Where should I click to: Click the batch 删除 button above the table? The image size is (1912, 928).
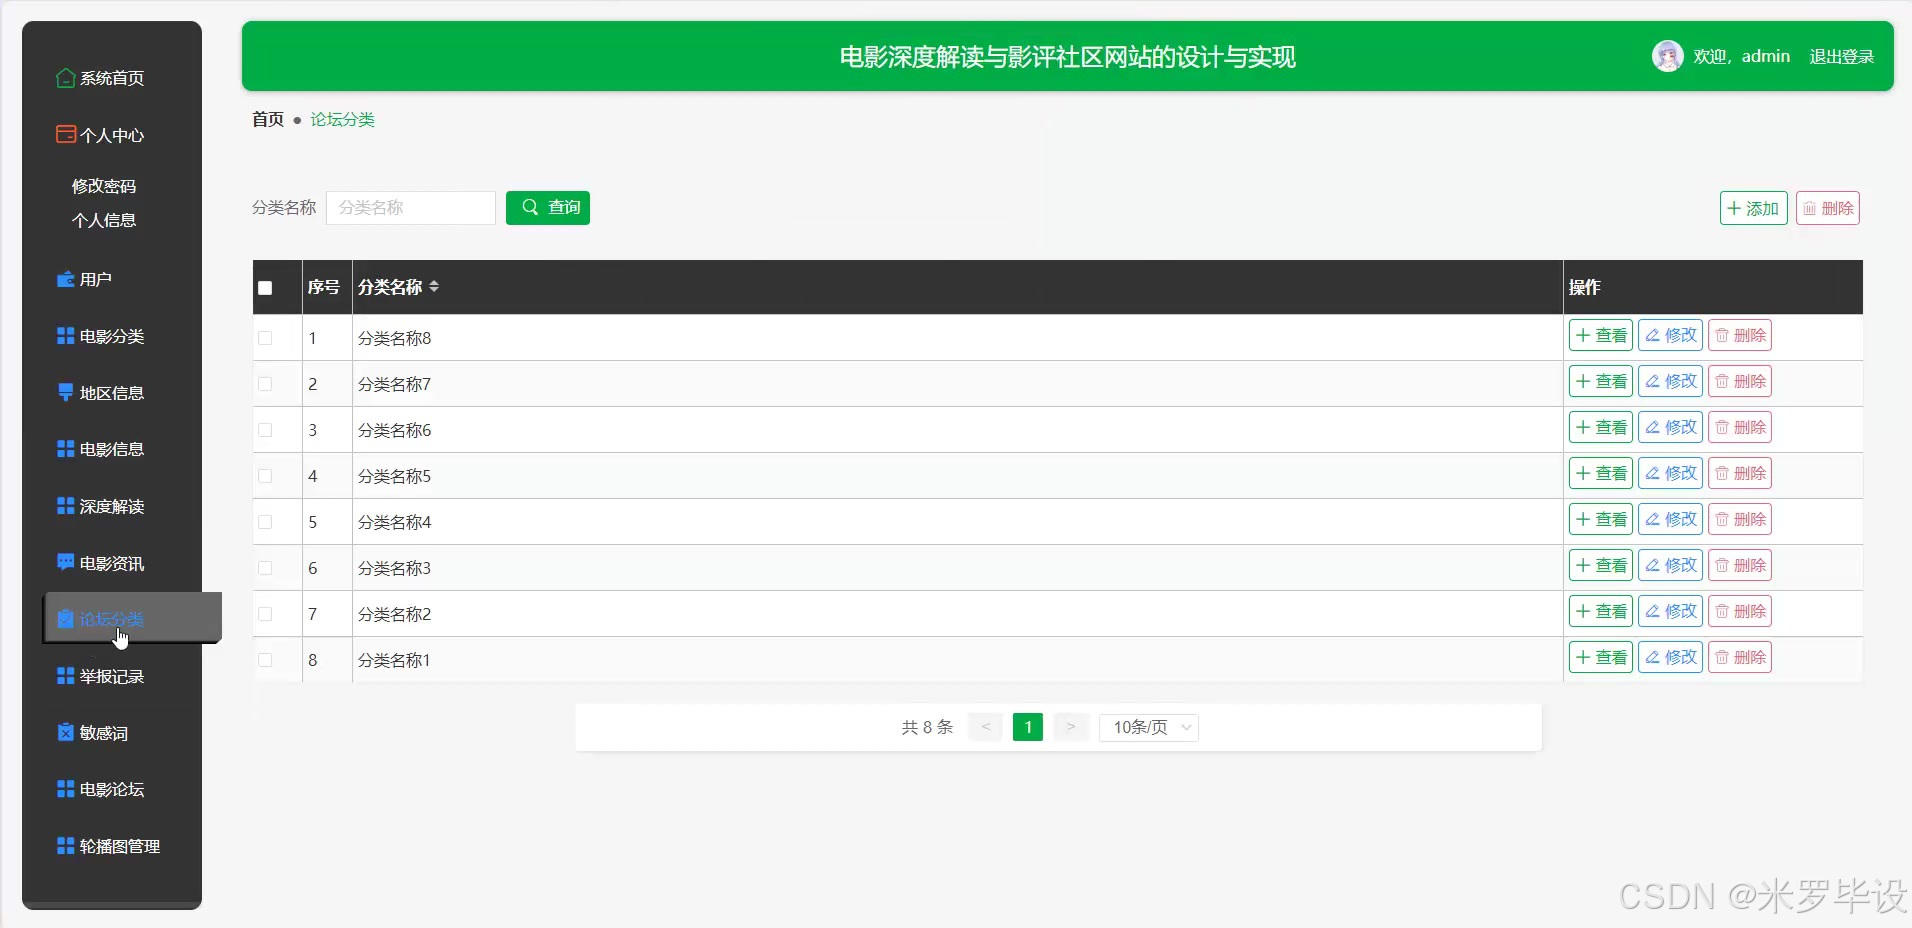click(x=1828, y=208)
